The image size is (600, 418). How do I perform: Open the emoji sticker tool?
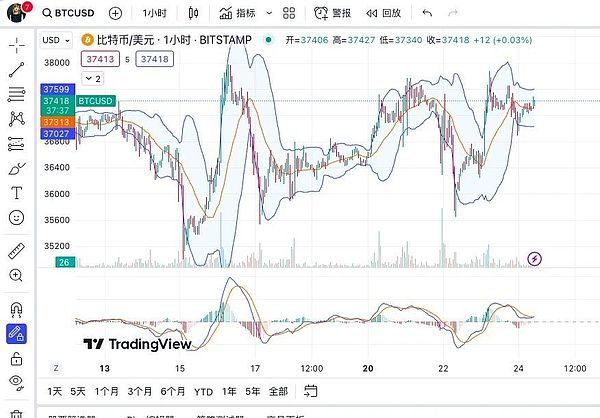[x=16, y=217]
